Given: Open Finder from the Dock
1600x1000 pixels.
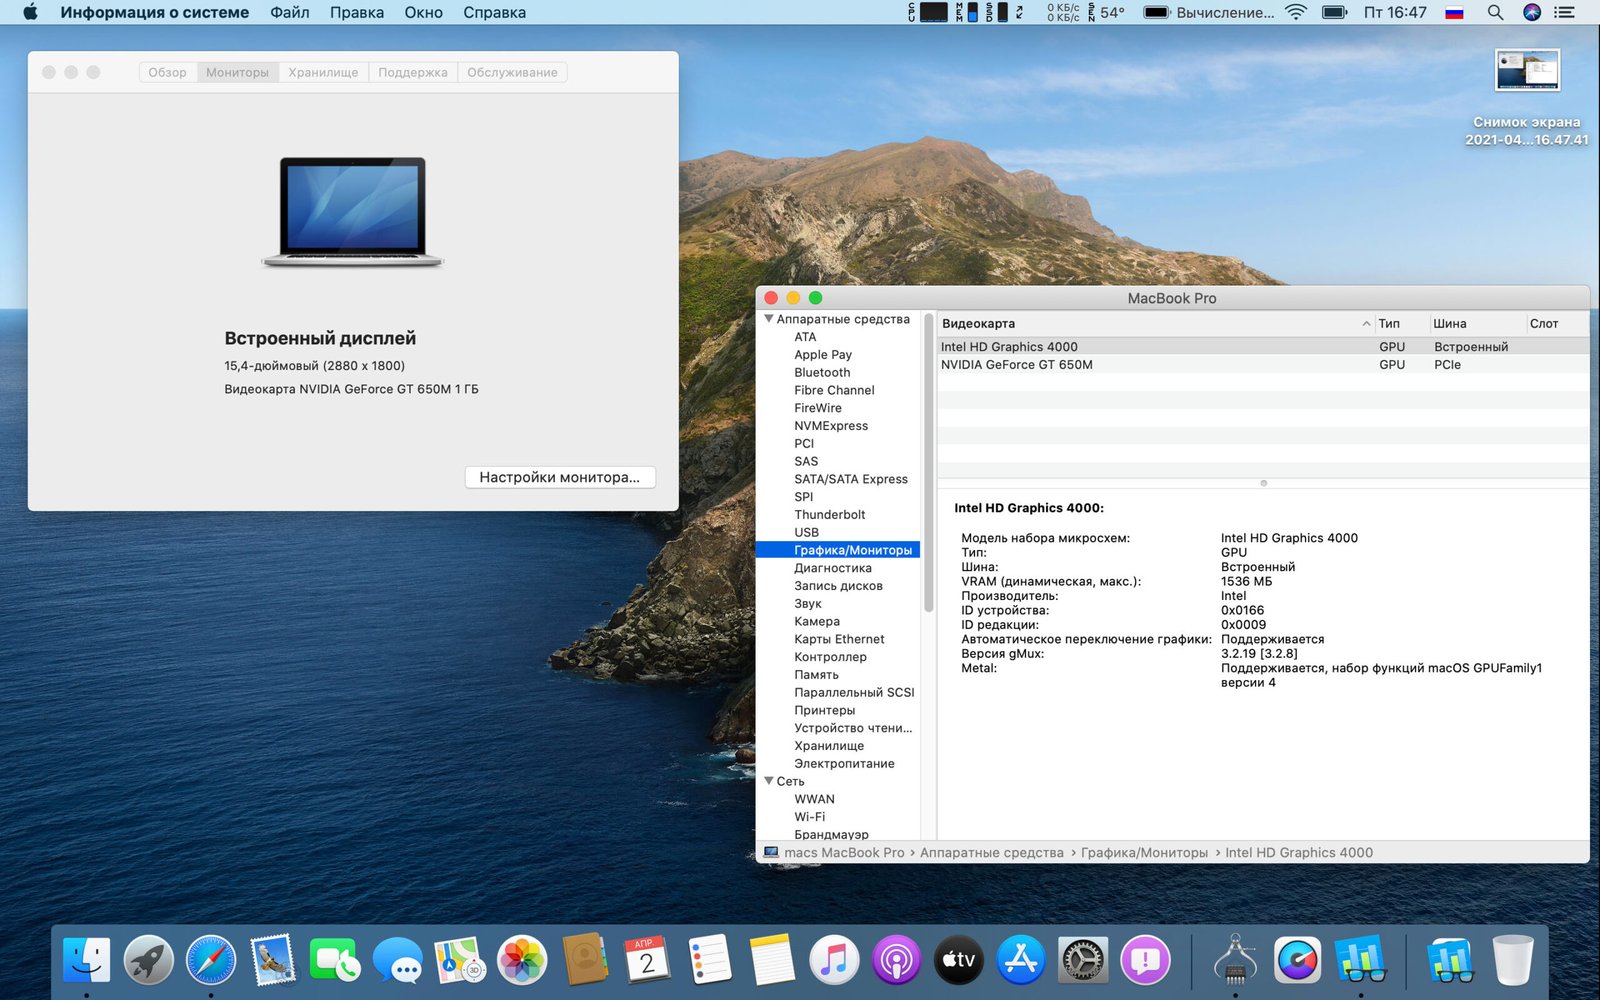Looking at the screenshot, I should click(x=86, y=961).
